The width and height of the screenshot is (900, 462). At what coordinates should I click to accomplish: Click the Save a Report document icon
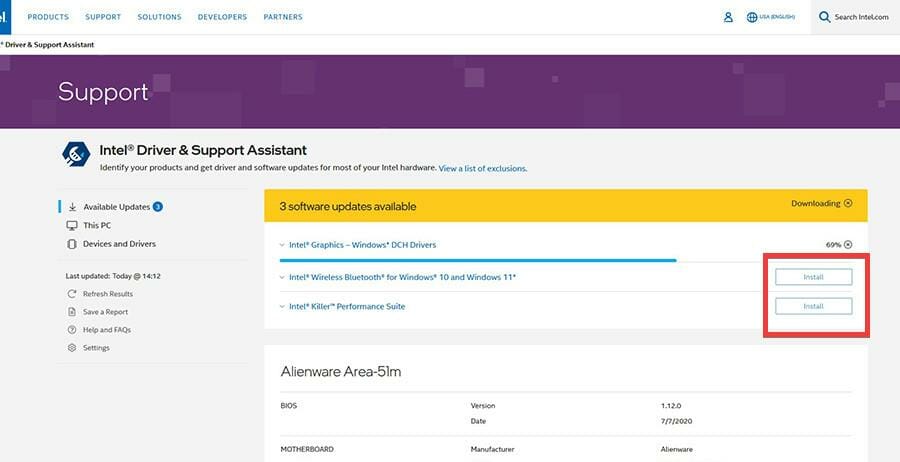(x=72, y=312)
